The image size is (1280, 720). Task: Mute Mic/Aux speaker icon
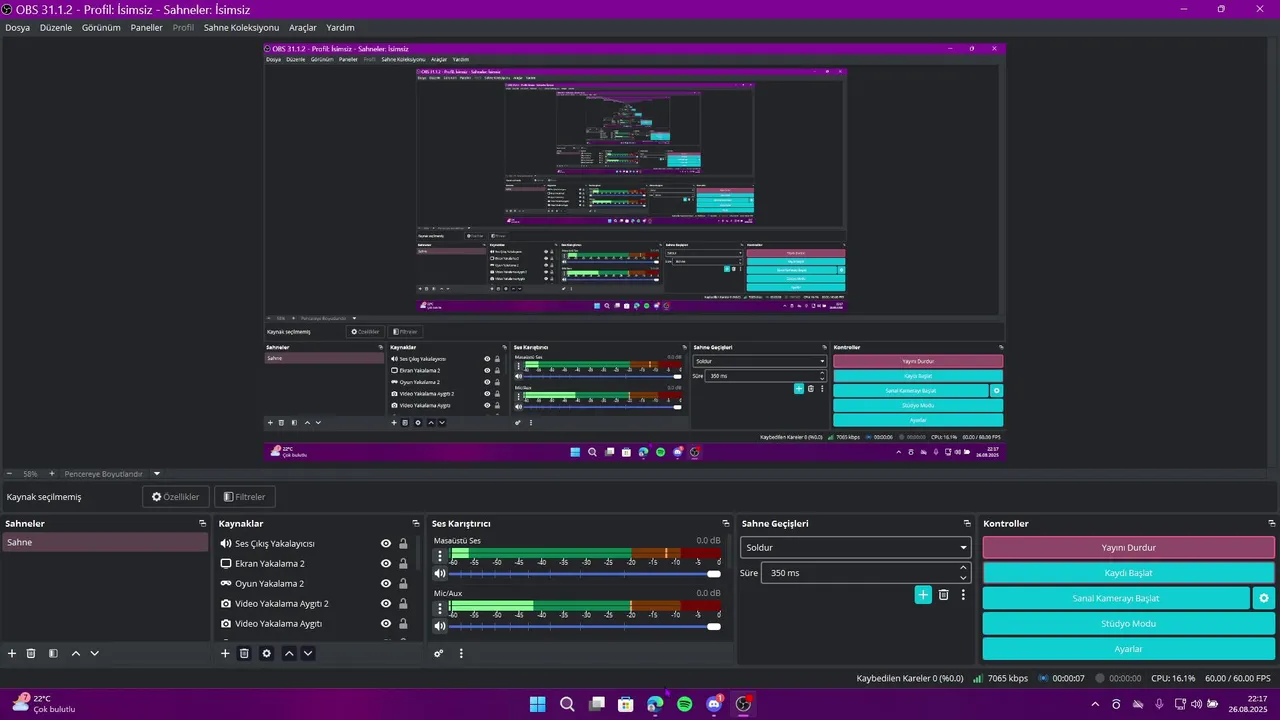click(439, 627)
